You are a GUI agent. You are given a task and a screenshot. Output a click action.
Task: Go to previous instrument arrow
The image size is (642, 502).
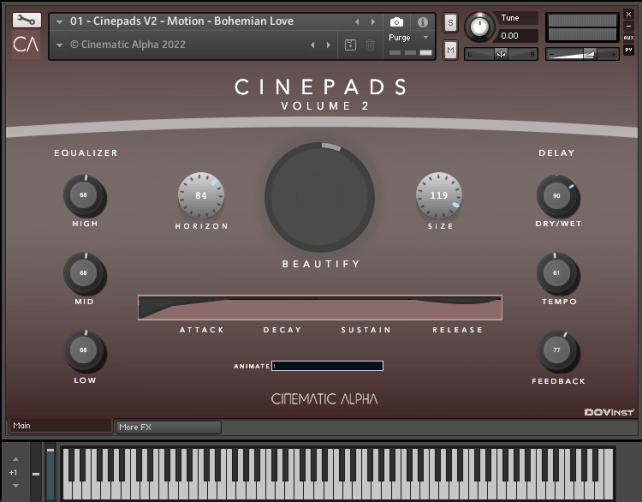click(x=357, y=22)
